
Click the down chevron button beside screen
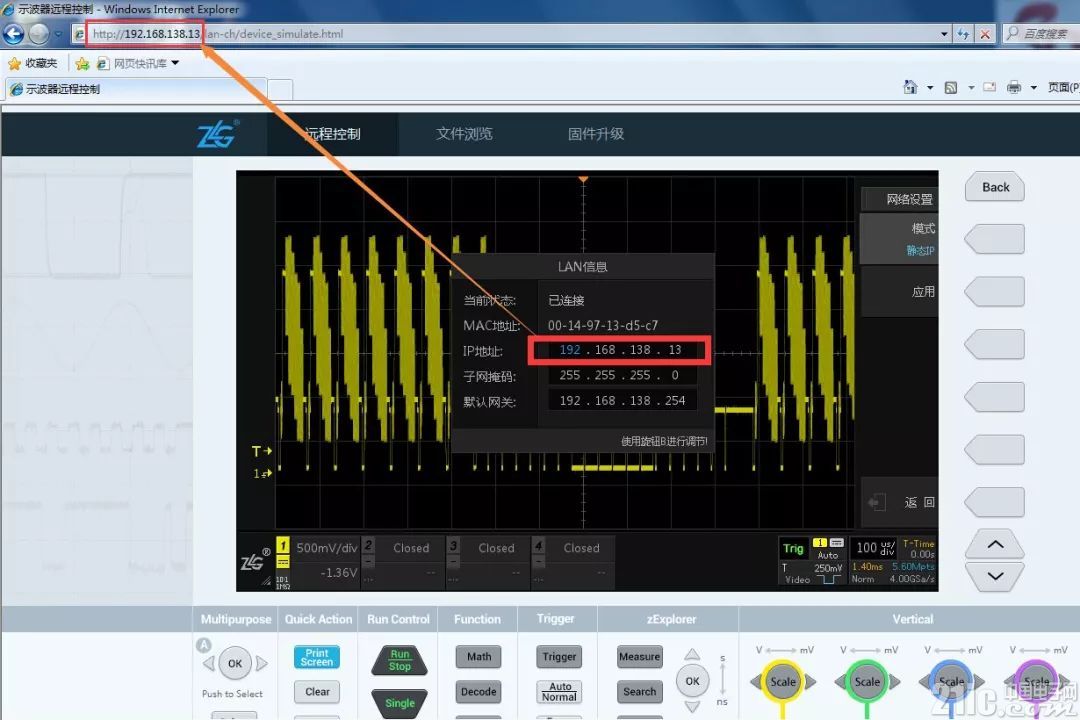click(995, 576)
